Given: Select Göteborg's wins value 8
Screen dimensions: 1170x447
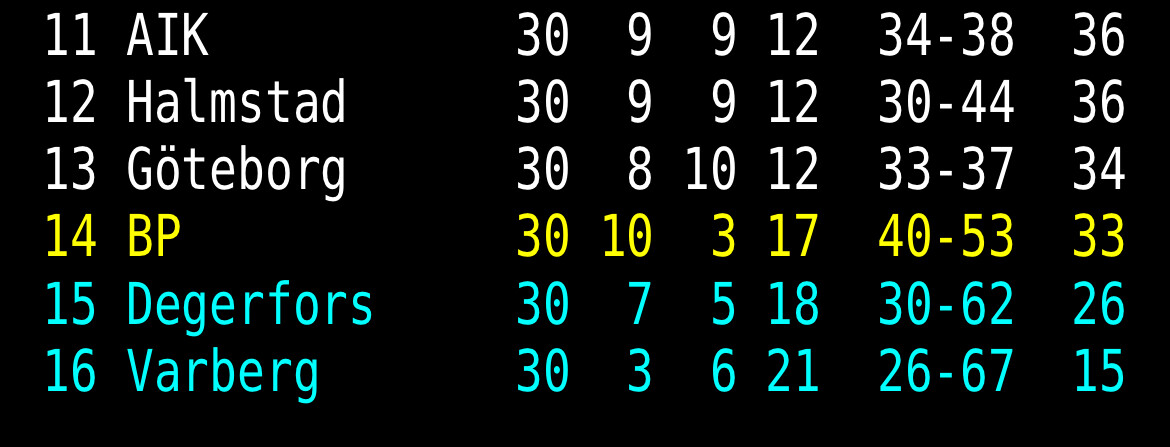Looking at the screenshot, I should pyautogui.click(x=639, y=170).
